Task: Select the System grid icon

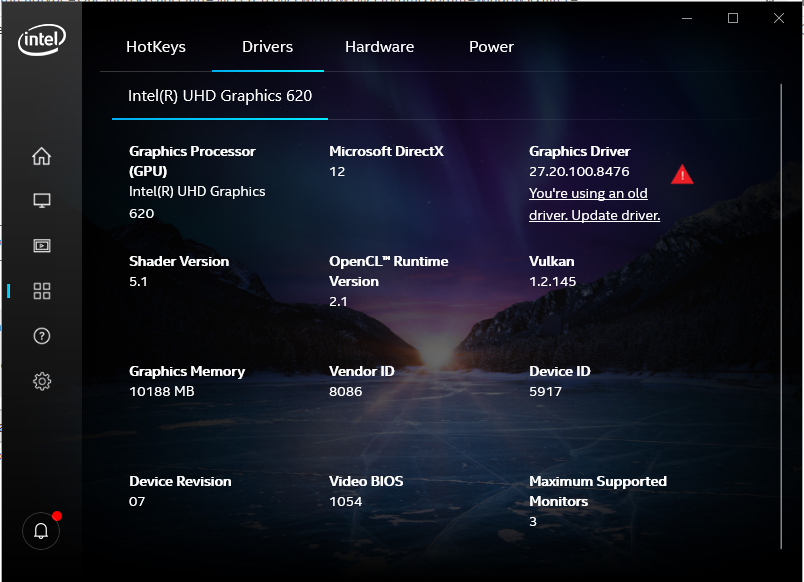Action: tap(42, 291)
